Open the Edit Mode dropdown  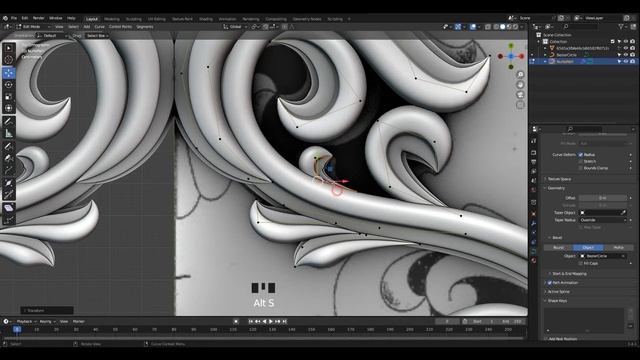(34, 27)
